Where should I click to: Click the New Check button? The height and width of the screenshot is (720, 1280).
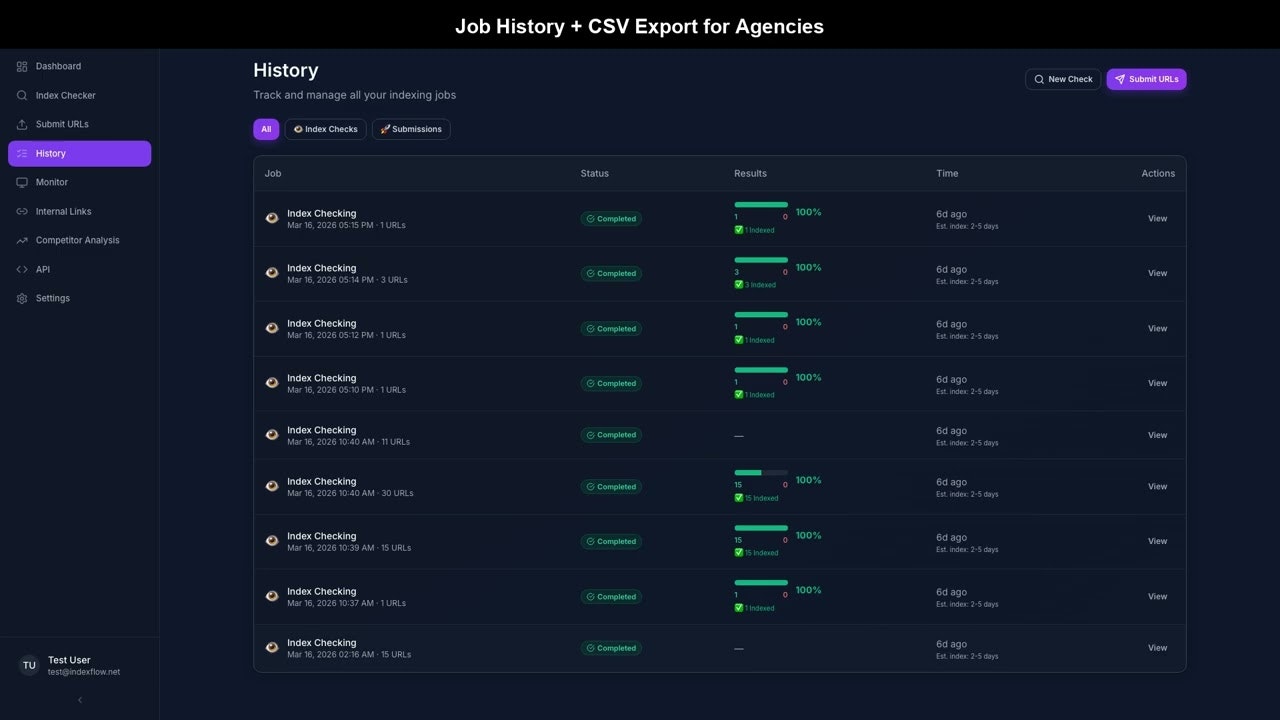point(1063,79)
